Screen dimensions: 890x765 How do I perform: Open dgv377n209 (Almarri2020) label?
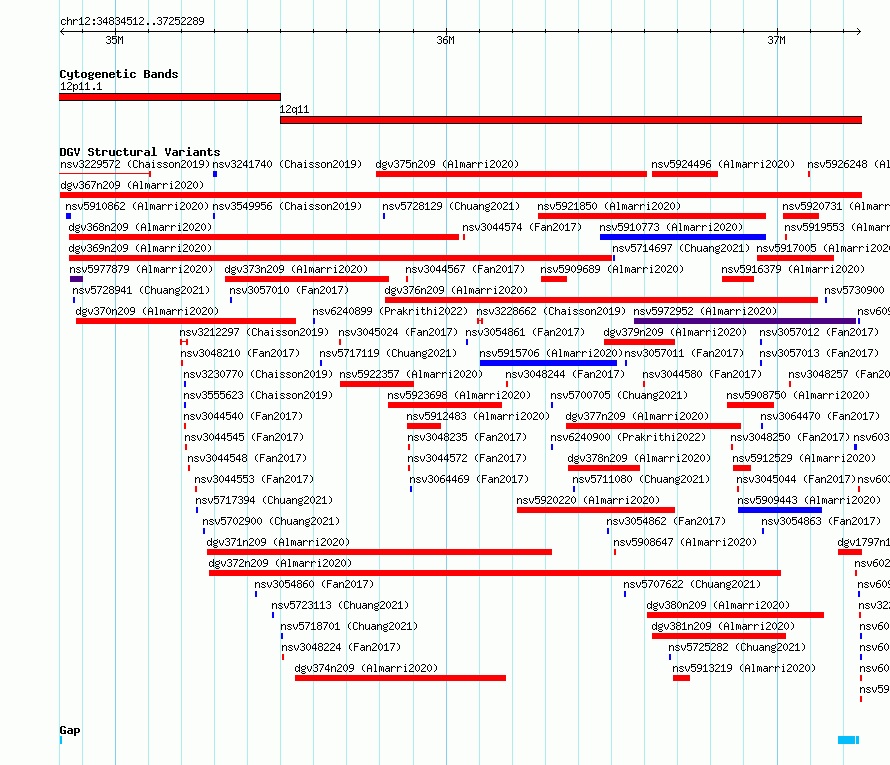[637, 416]
